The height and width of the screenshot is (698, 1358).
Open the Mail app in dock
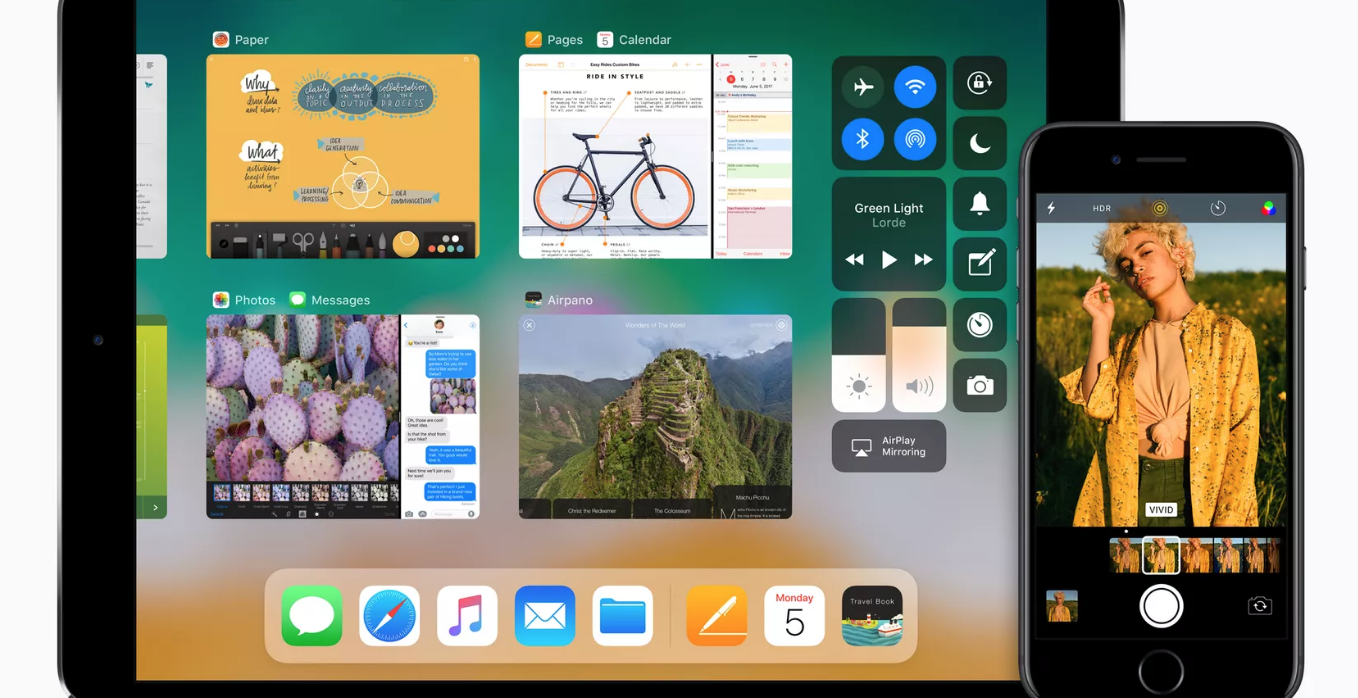(x=545, y=616)
